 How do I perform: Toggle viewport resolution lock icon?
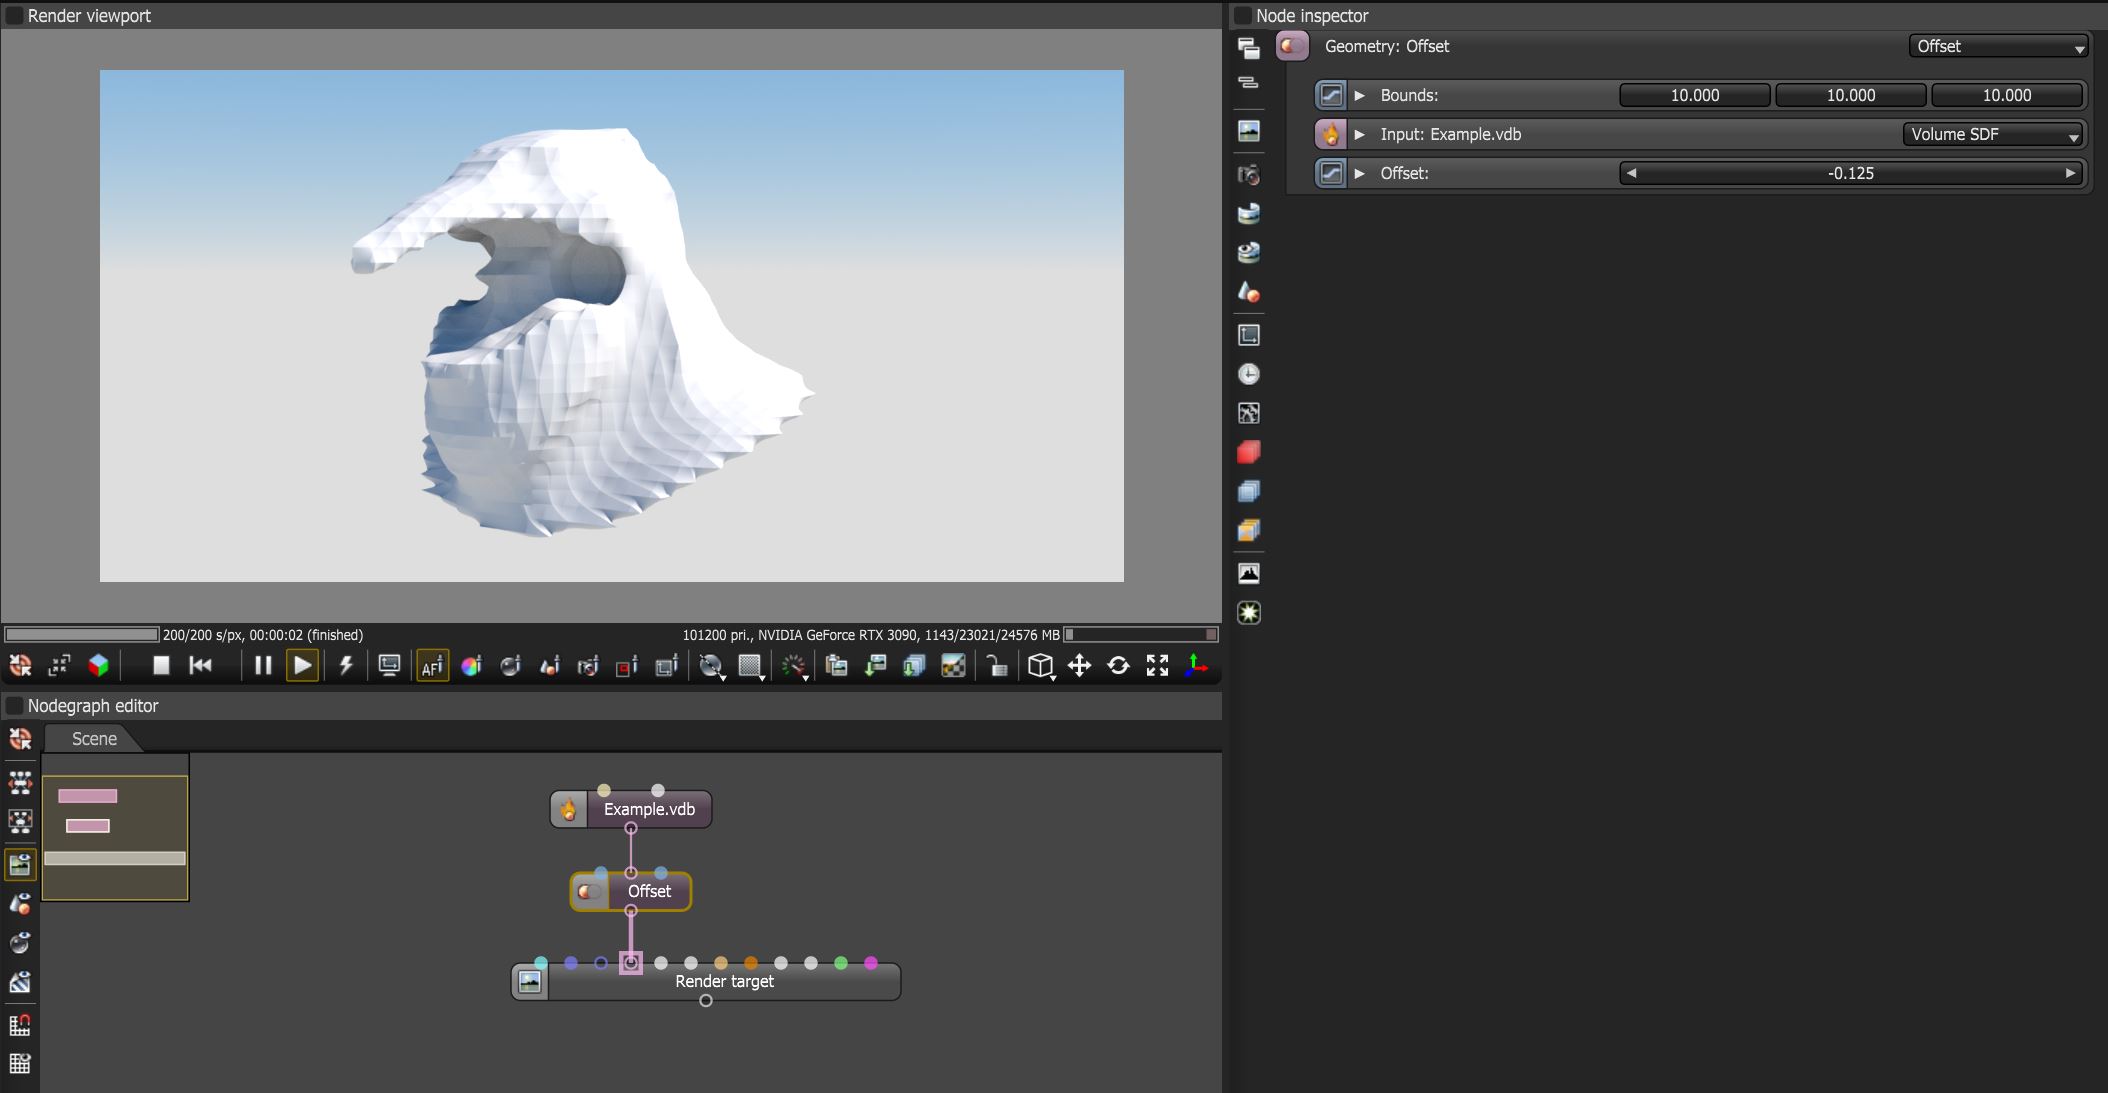click(59, 665)
